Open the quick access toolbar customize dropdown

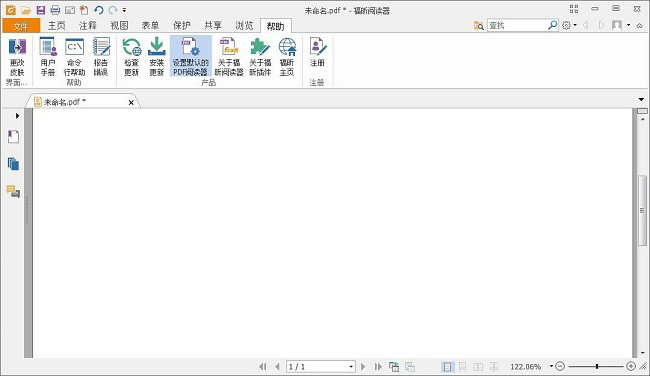tap(124, 10)
